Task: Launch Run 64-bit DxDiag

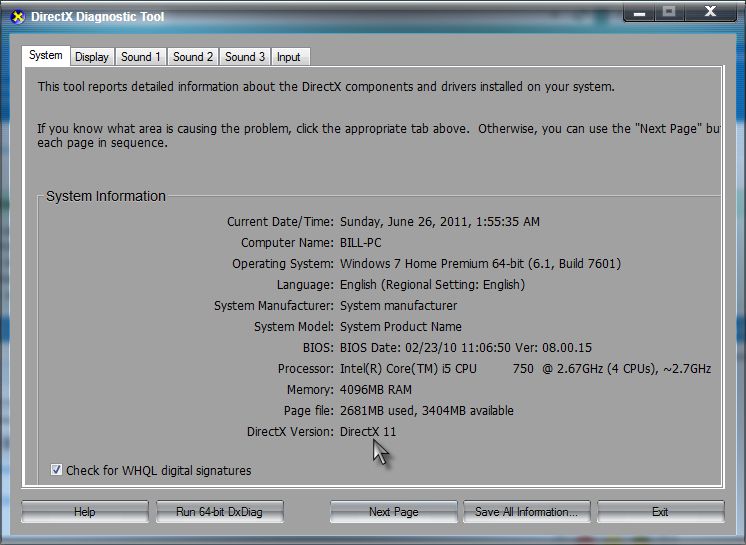Action: click(x=219, y=512)
